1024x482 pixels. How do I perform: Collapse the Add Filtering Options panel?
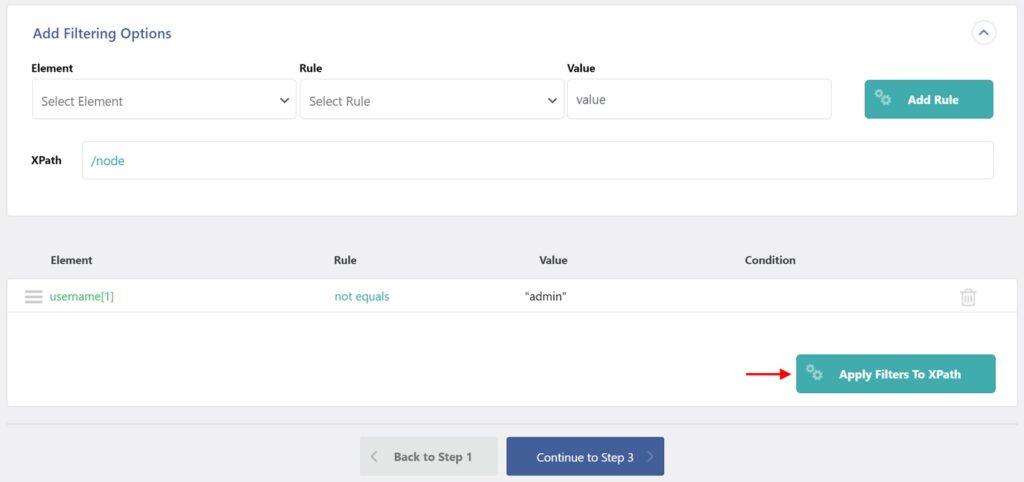click(984, 33)
